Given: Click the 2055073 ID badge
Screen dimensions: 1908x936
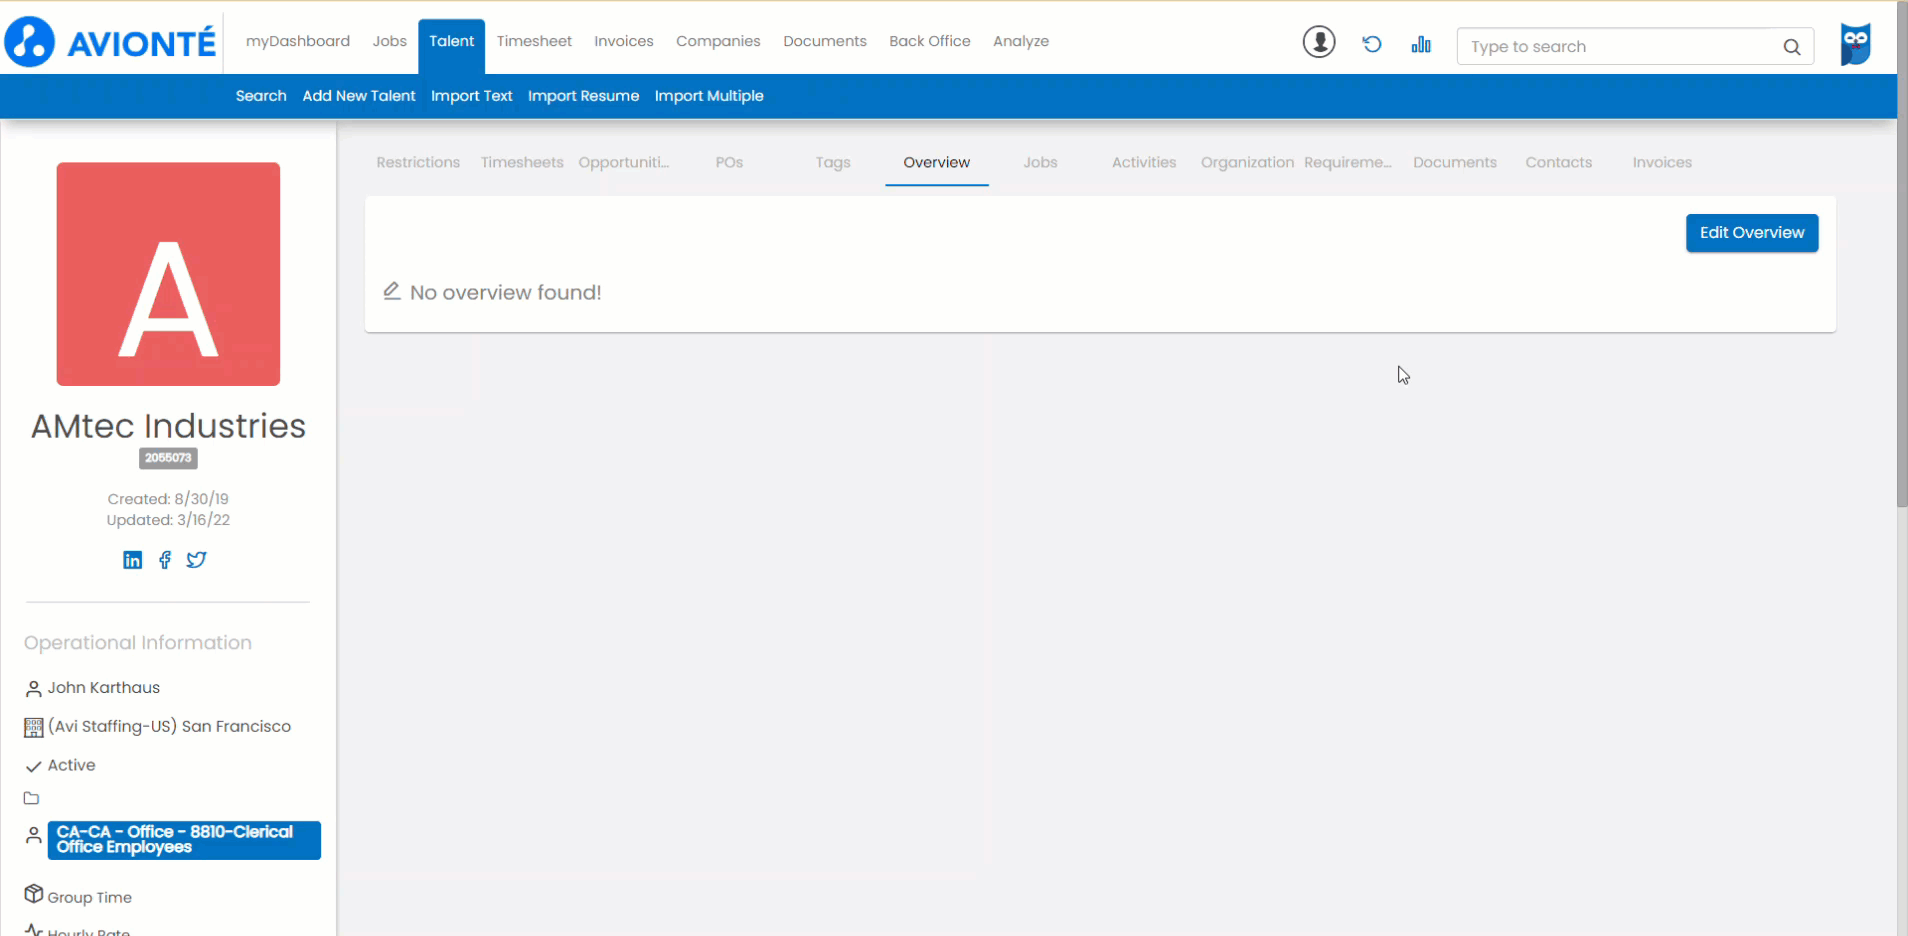Looking at the screenshot, I should point(168,458).
